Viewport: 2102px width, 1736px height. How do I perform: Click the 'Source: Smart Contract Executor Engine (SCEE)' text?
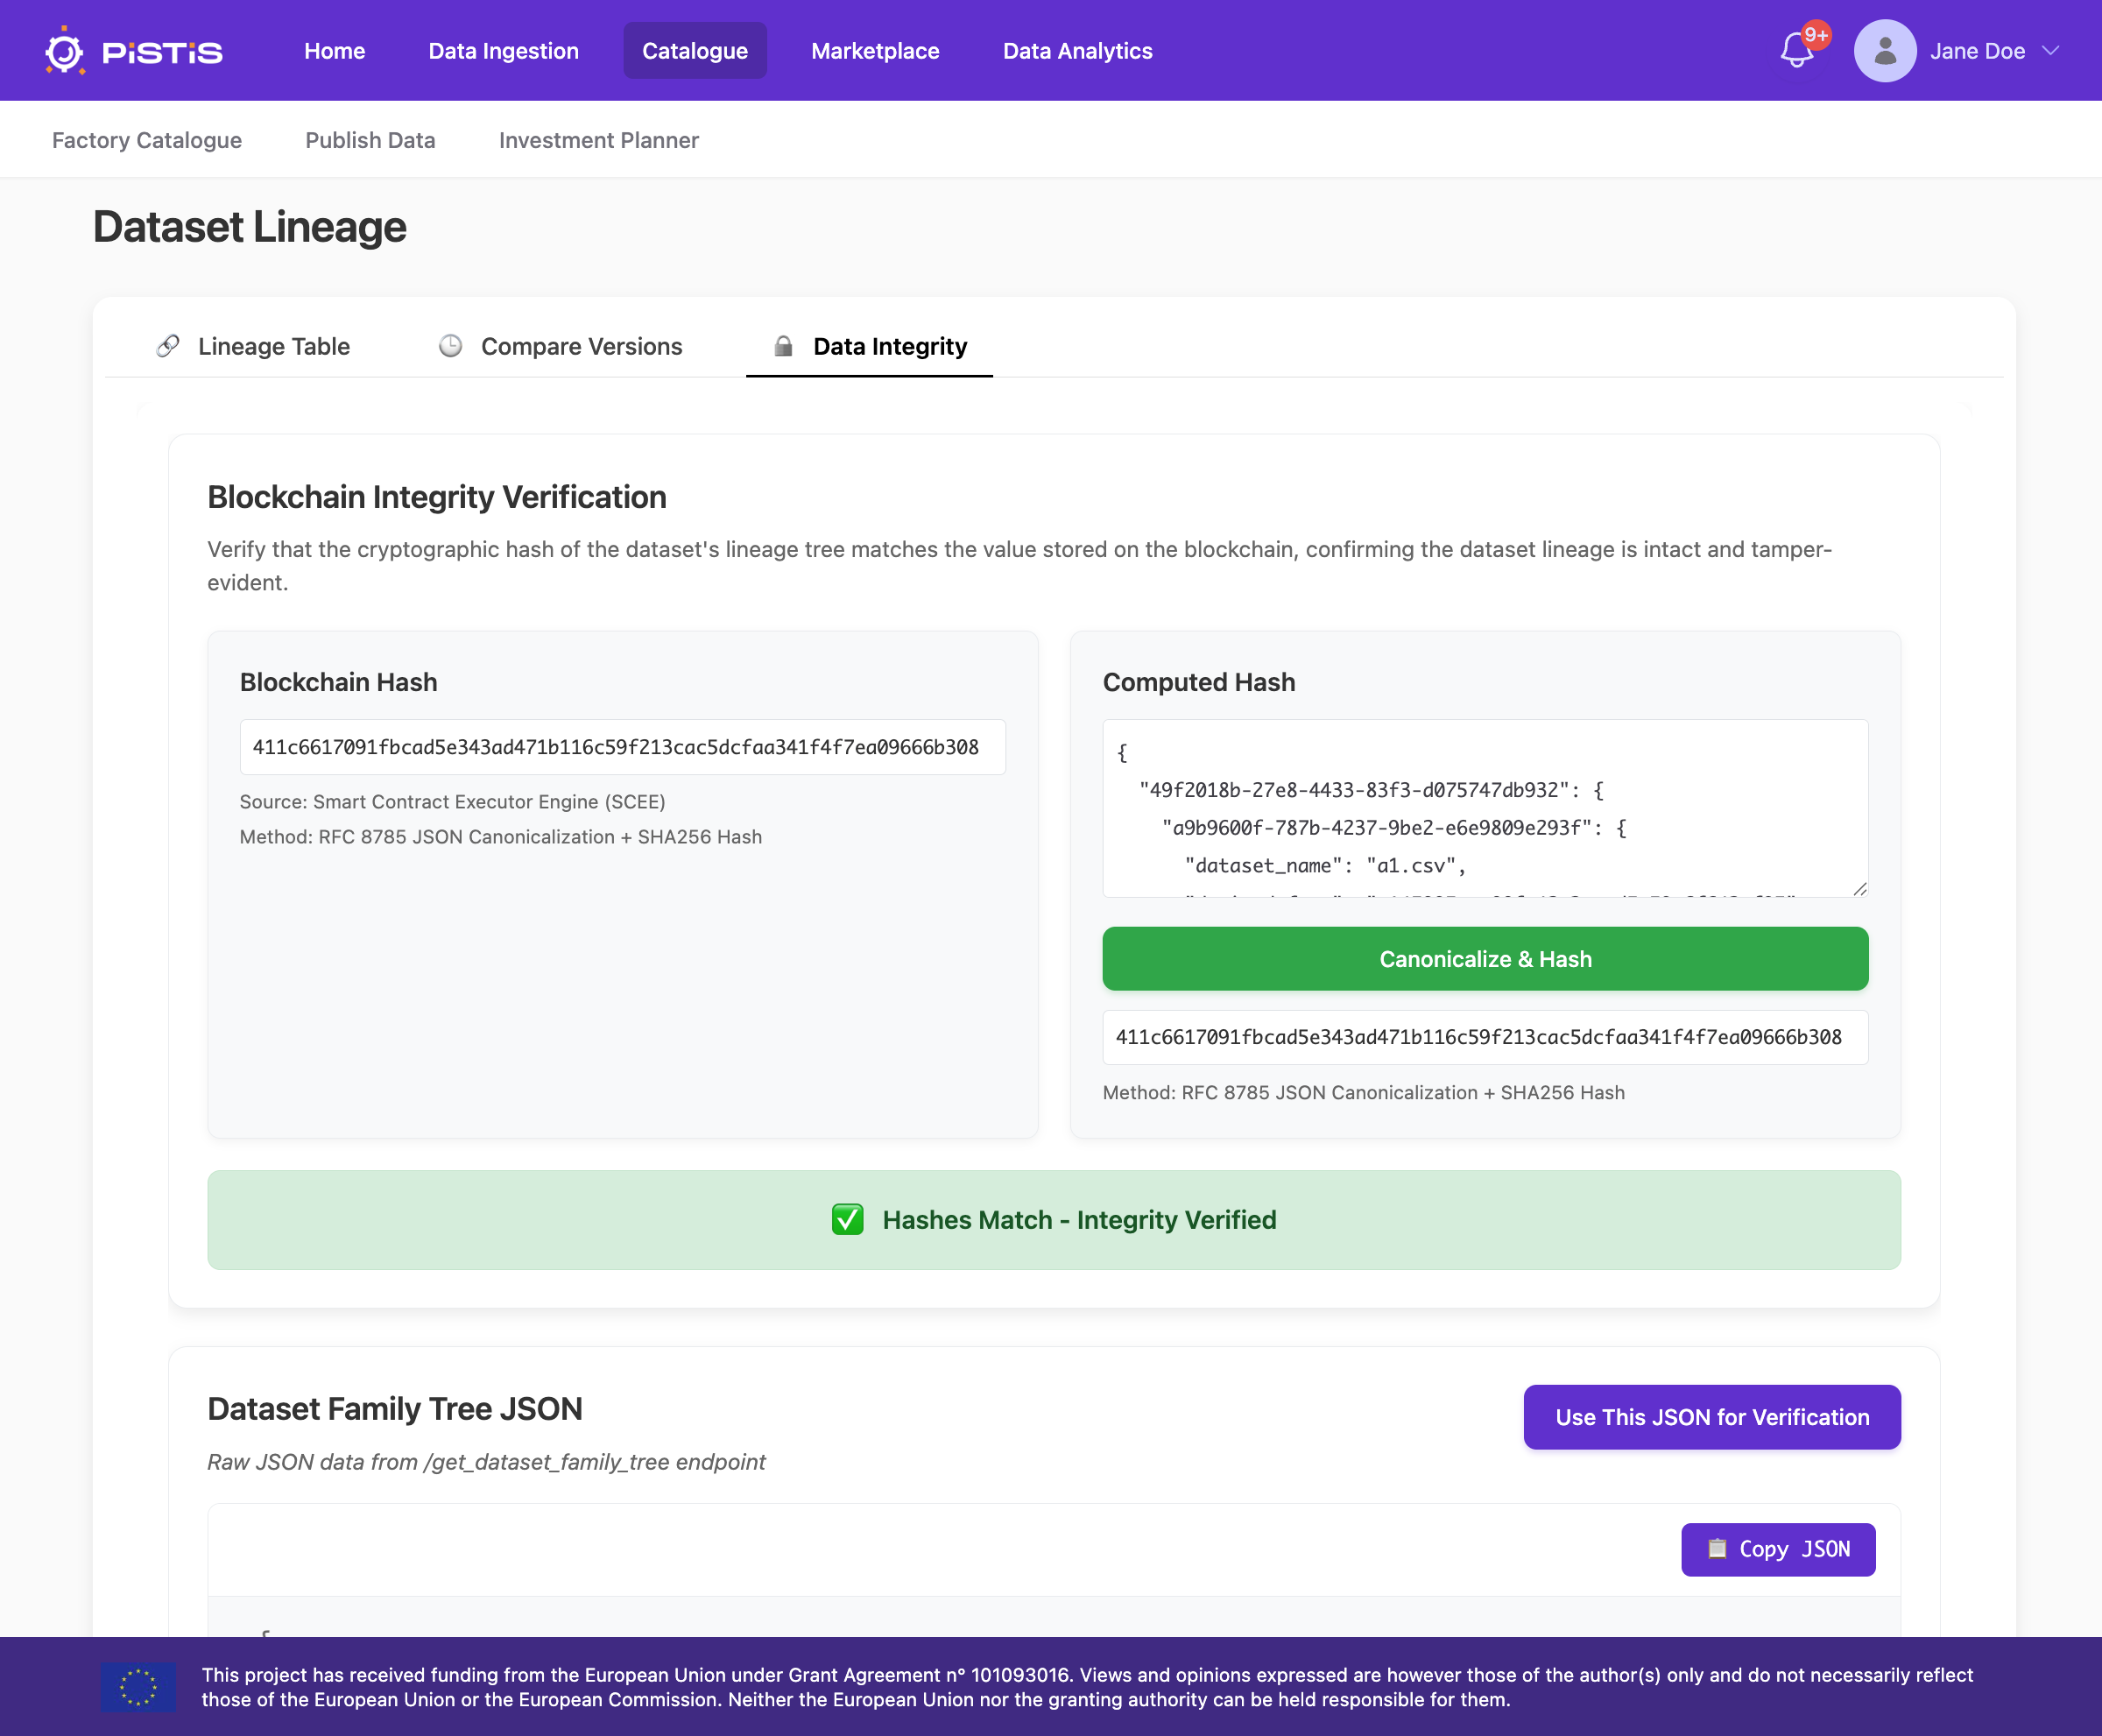tap(452, 802)
